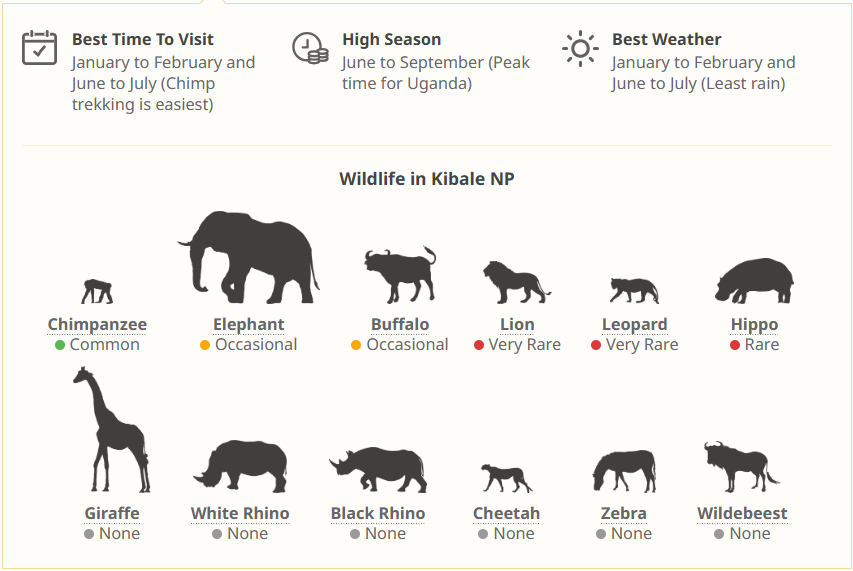Screen dimensions: 853x571
Task: Open the Leopard link
Action: tap(634, 325)
